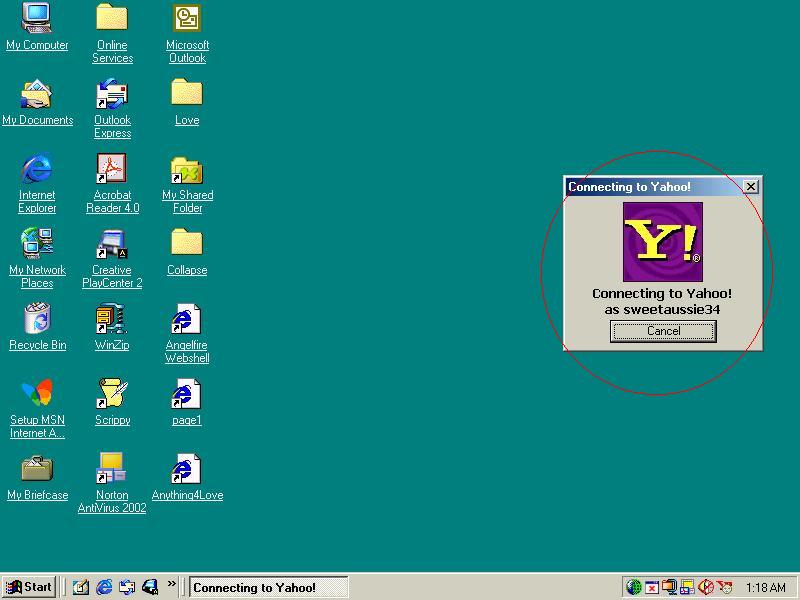Open Yahoo! Messenger from the system tray
Viewport: 800px width, 600px height.
[724, 587]
